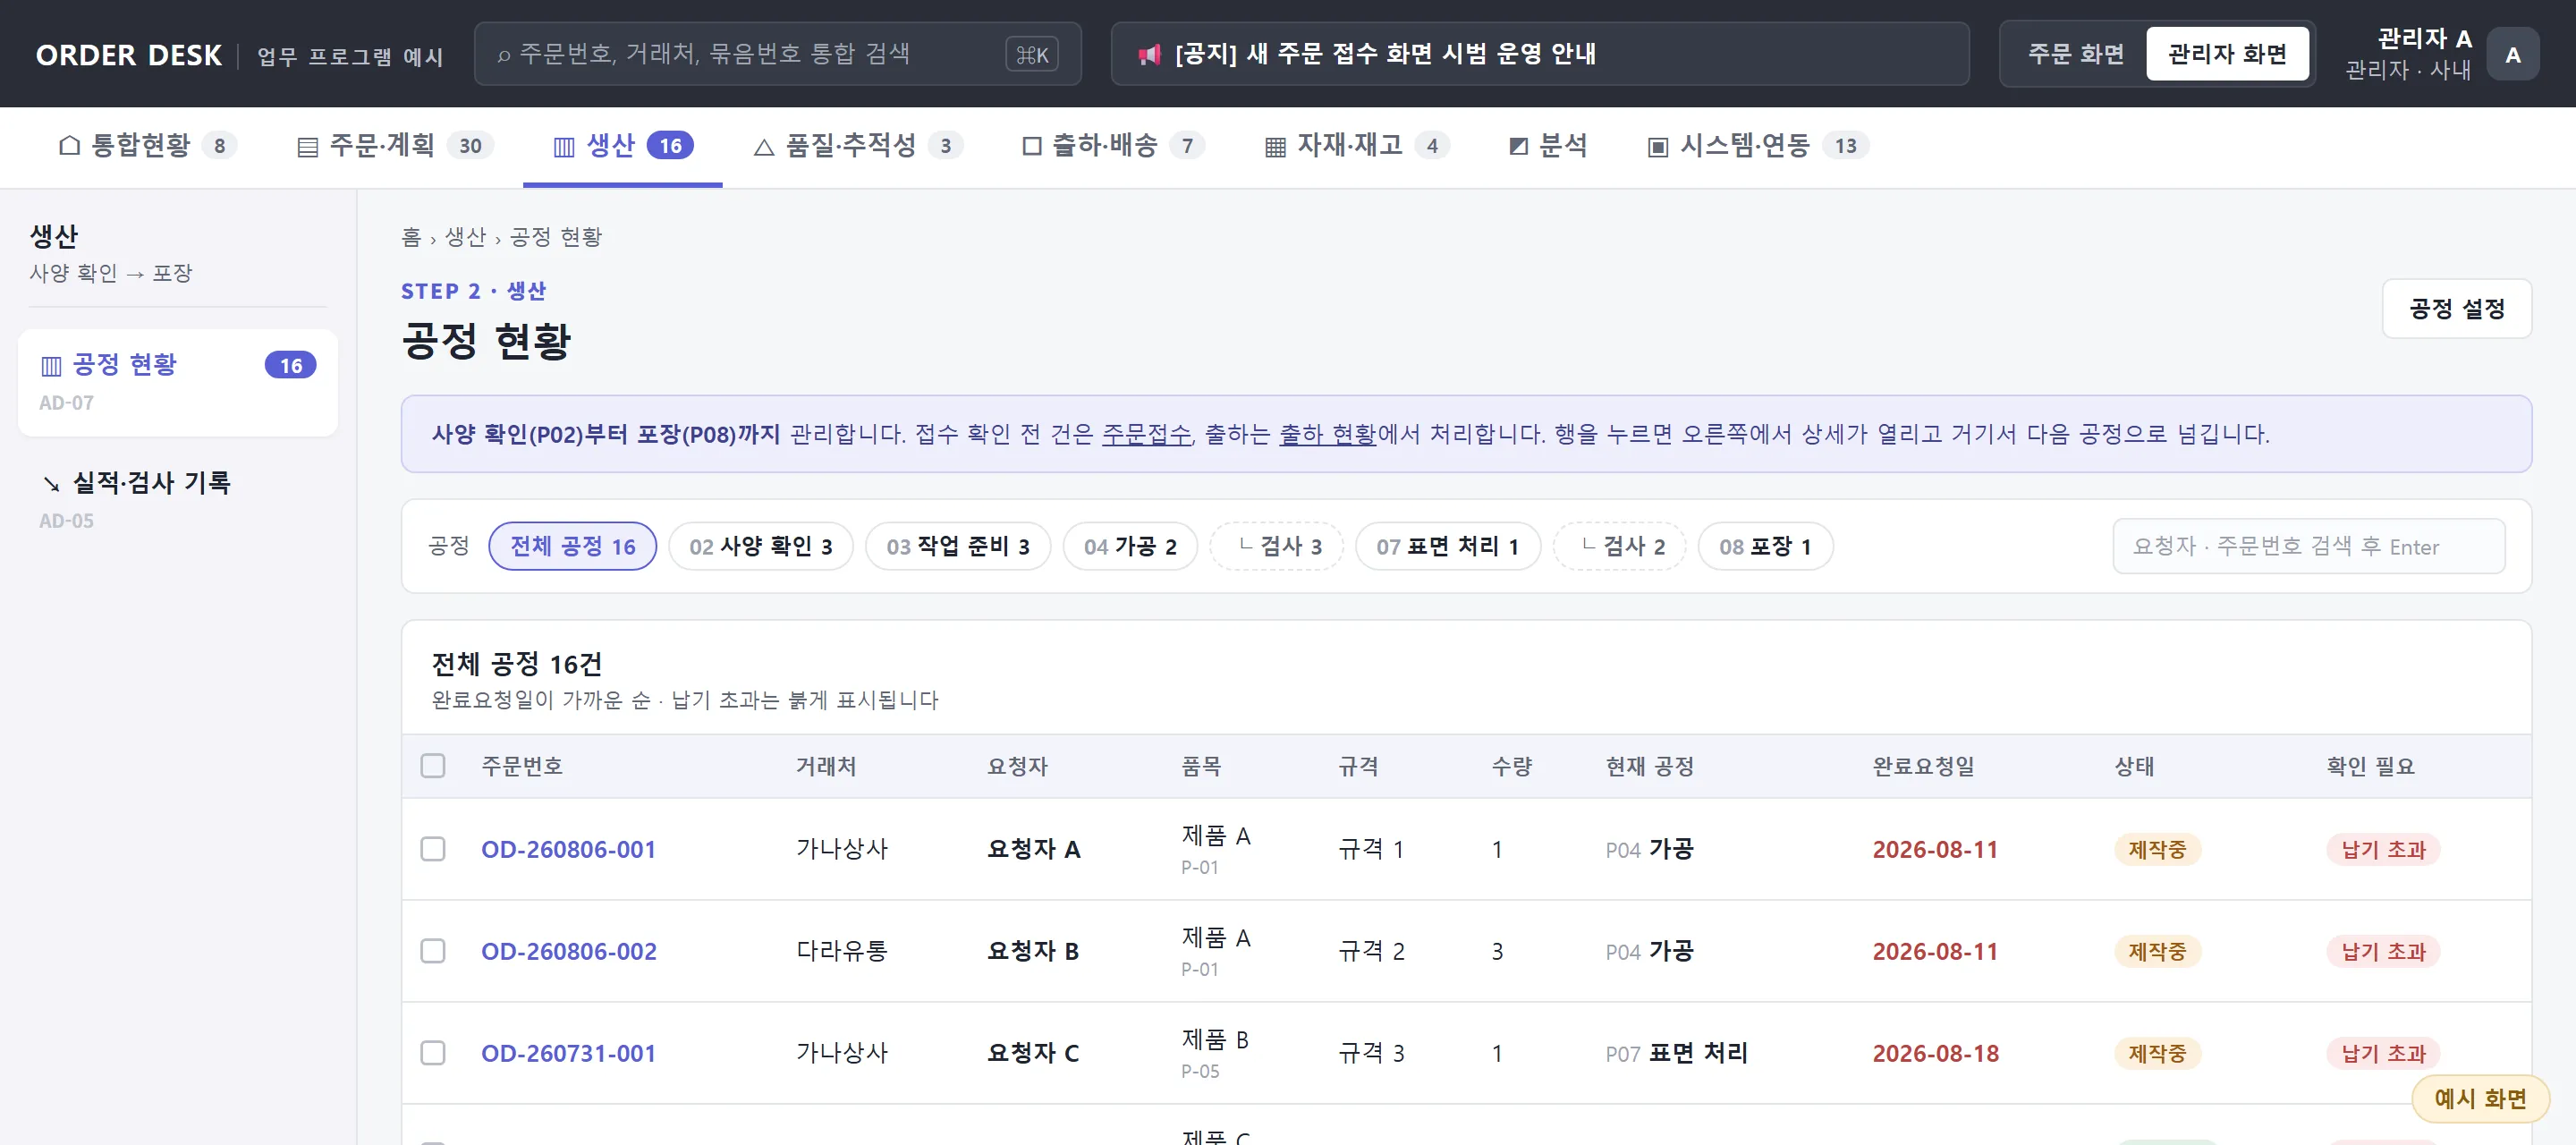The width and height of the screenshot is (2576, 1145).
Task: Click 주문번호 column header
Action: [x=522, y=766]
